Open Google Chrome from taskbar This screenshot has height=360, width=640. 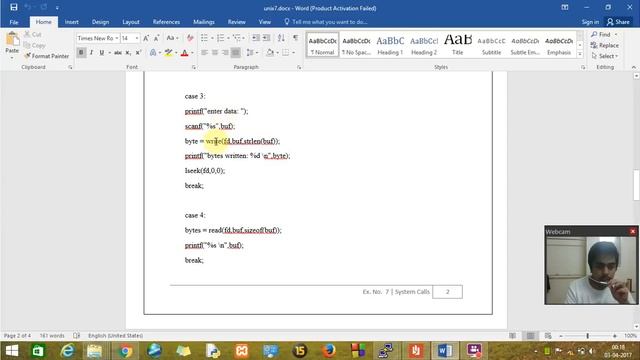tap(125, 351)
